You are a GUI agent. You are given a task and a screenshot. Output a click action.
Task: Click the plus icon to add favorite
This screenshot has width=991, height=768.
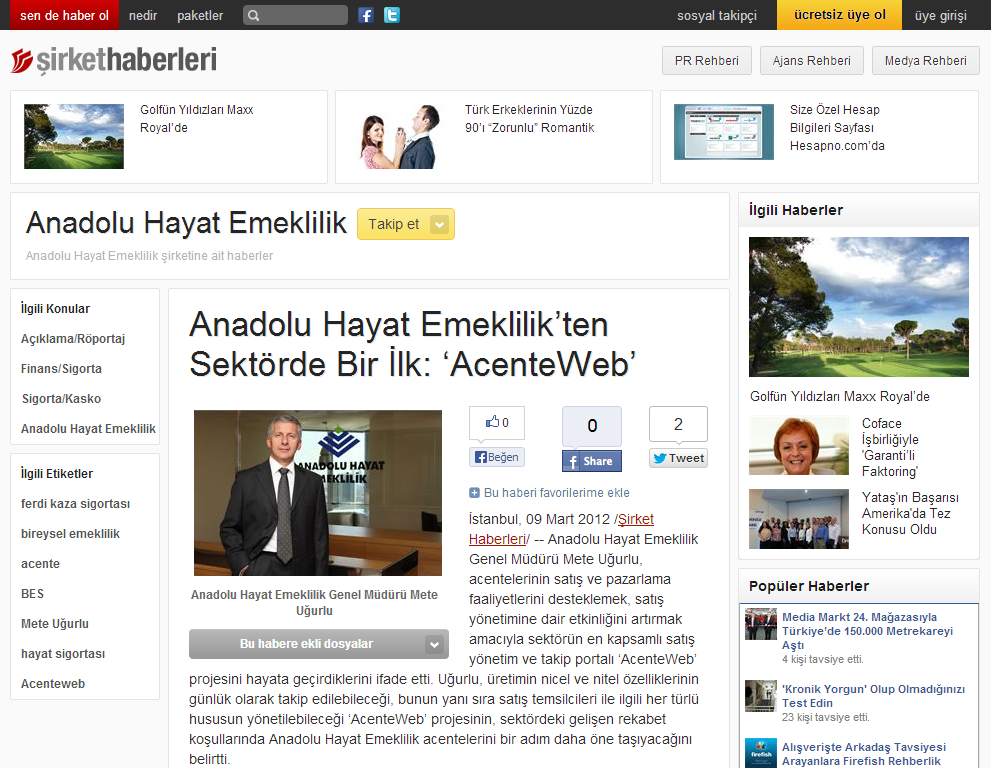pyautogui.click(x=474, y=493)
